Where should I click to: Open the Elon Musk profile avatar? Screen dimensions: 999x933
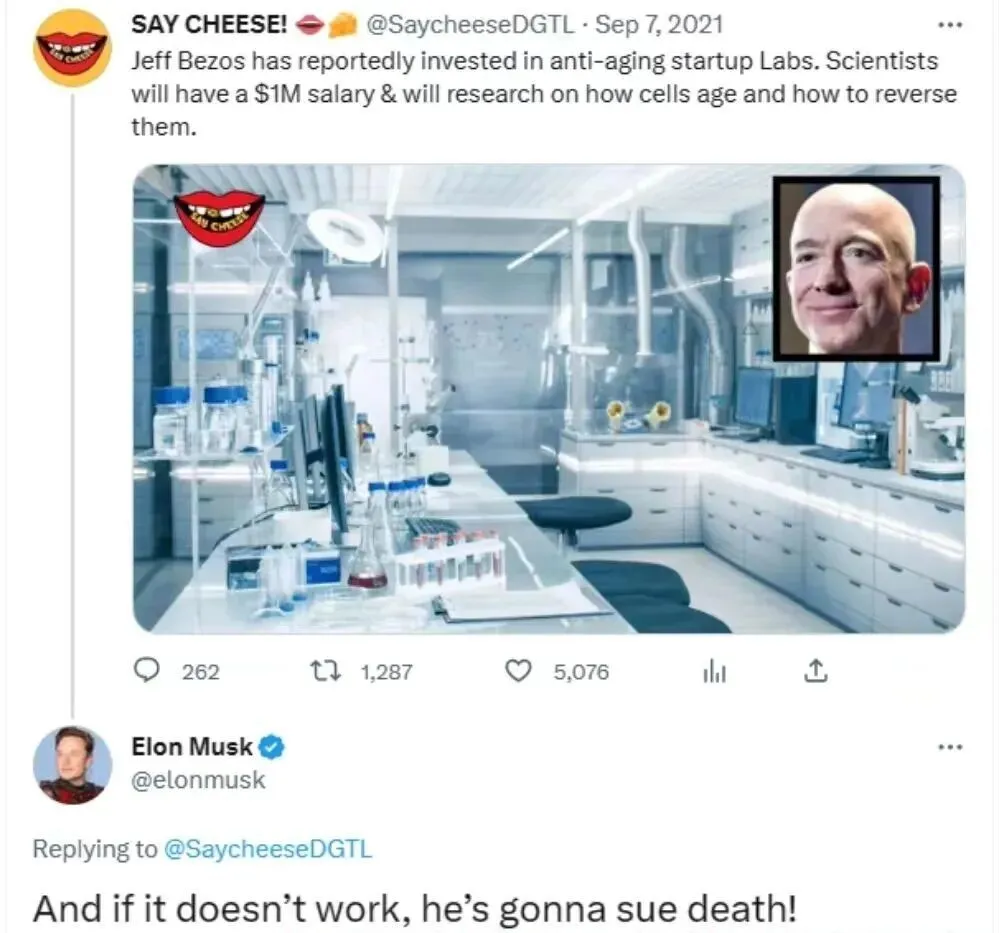(72, 765)
